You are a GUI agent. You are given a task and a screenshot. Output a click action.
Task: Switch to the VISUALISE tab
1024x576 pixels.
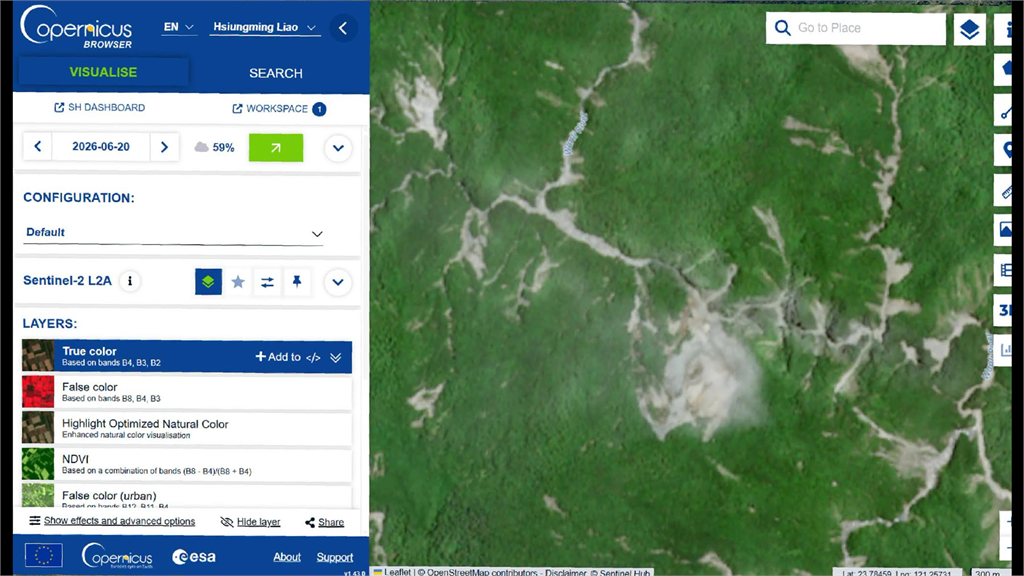pos(103,72)
